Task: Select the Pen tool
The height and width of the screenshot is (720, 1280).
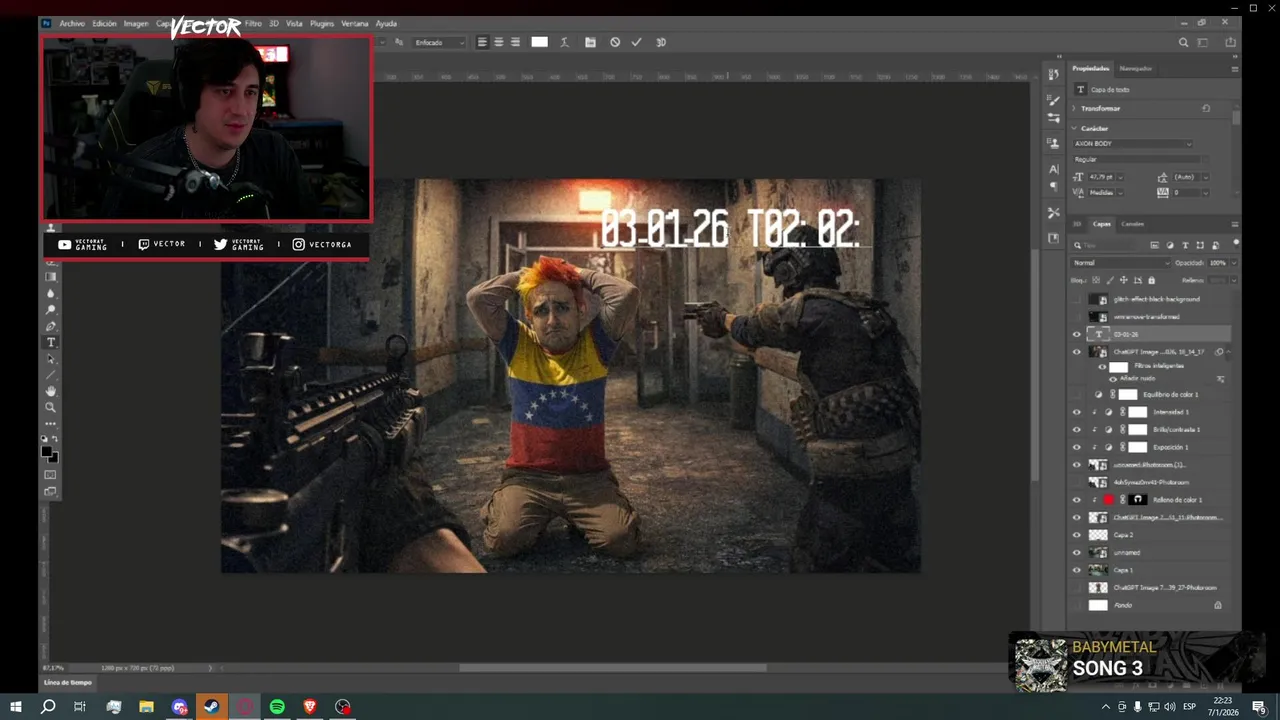Action: [51, 326]
